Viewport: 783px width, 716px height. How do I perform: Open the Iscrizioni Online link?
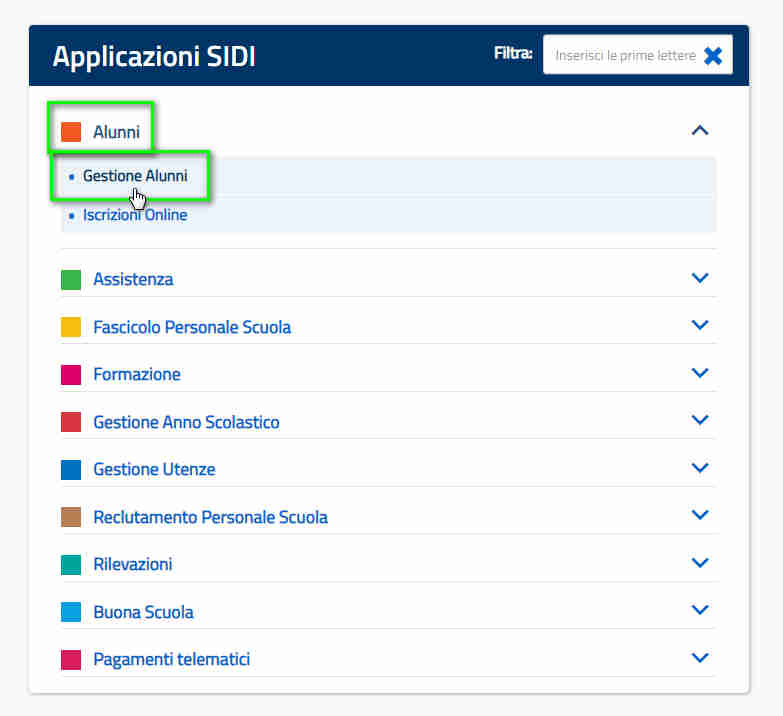click(x=135, y=215)
